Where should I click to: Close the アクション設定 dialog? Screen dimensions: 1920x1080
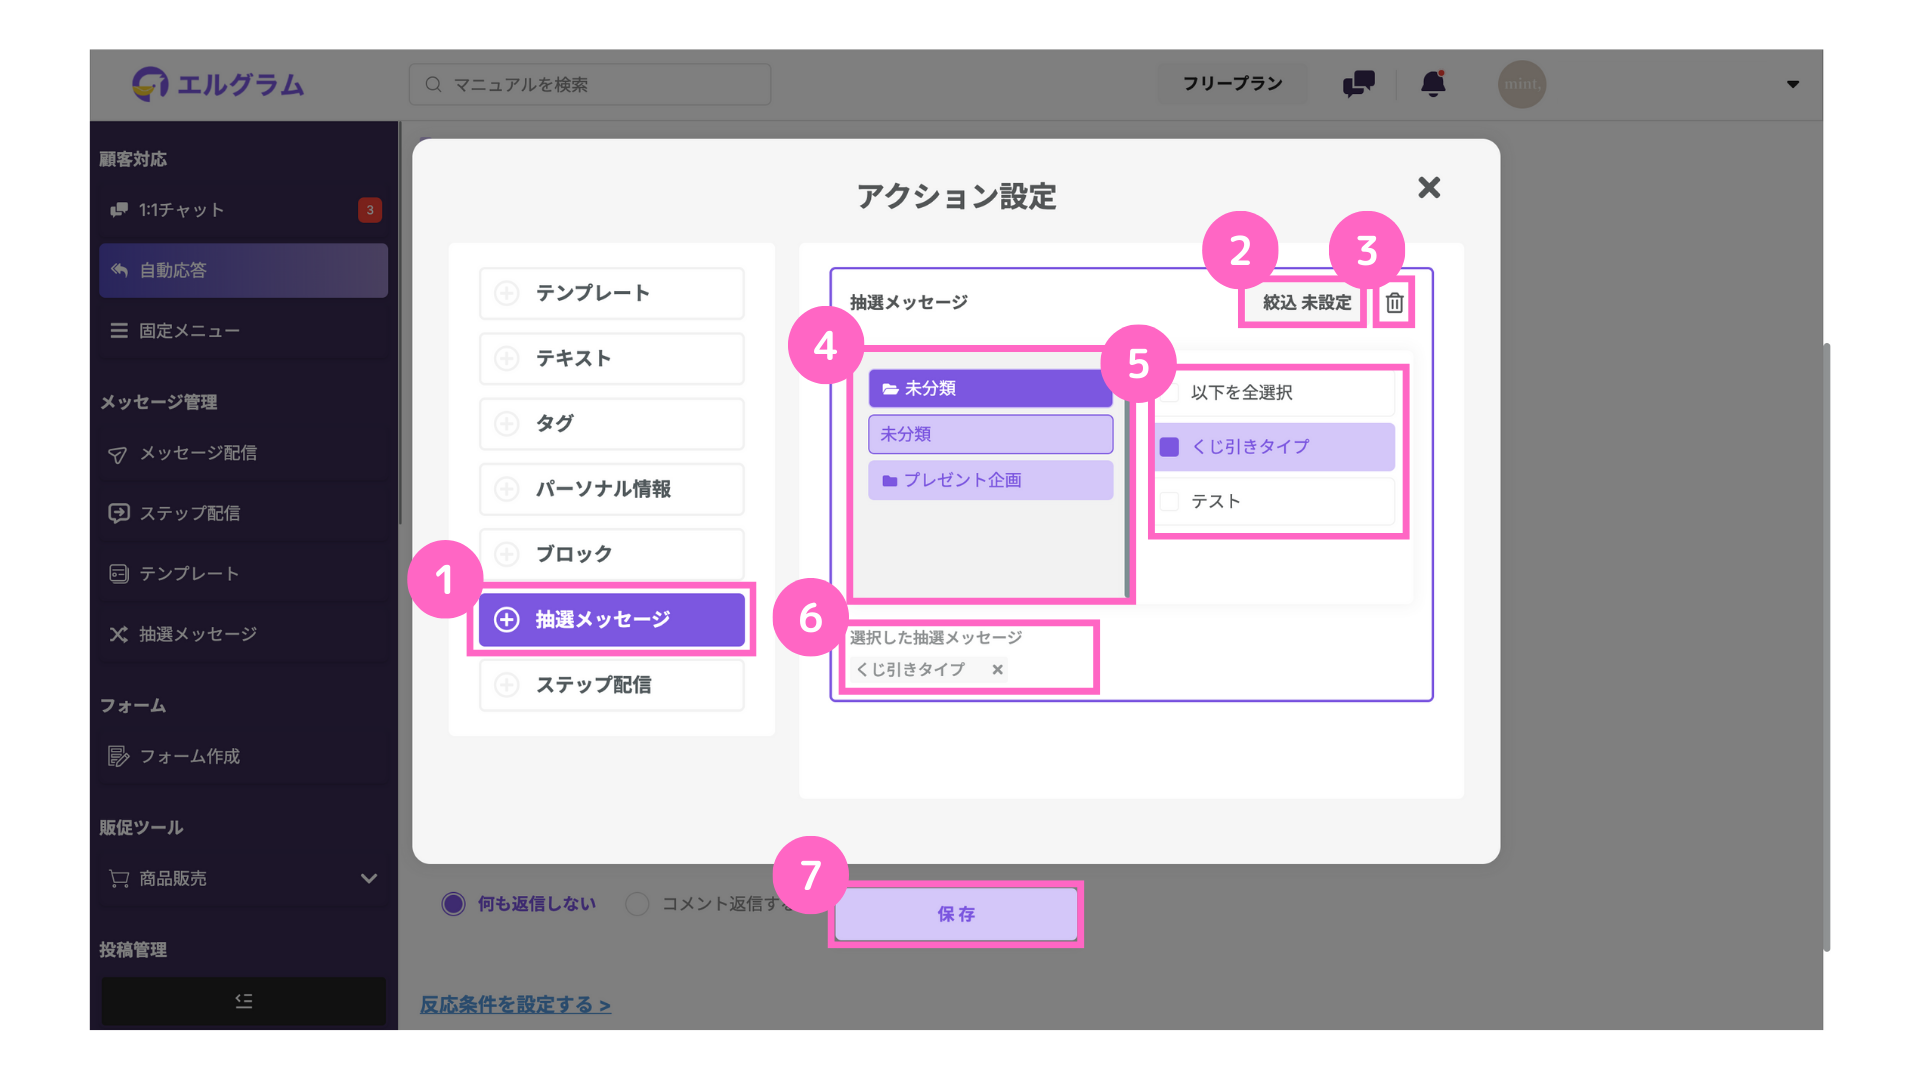1429,187
